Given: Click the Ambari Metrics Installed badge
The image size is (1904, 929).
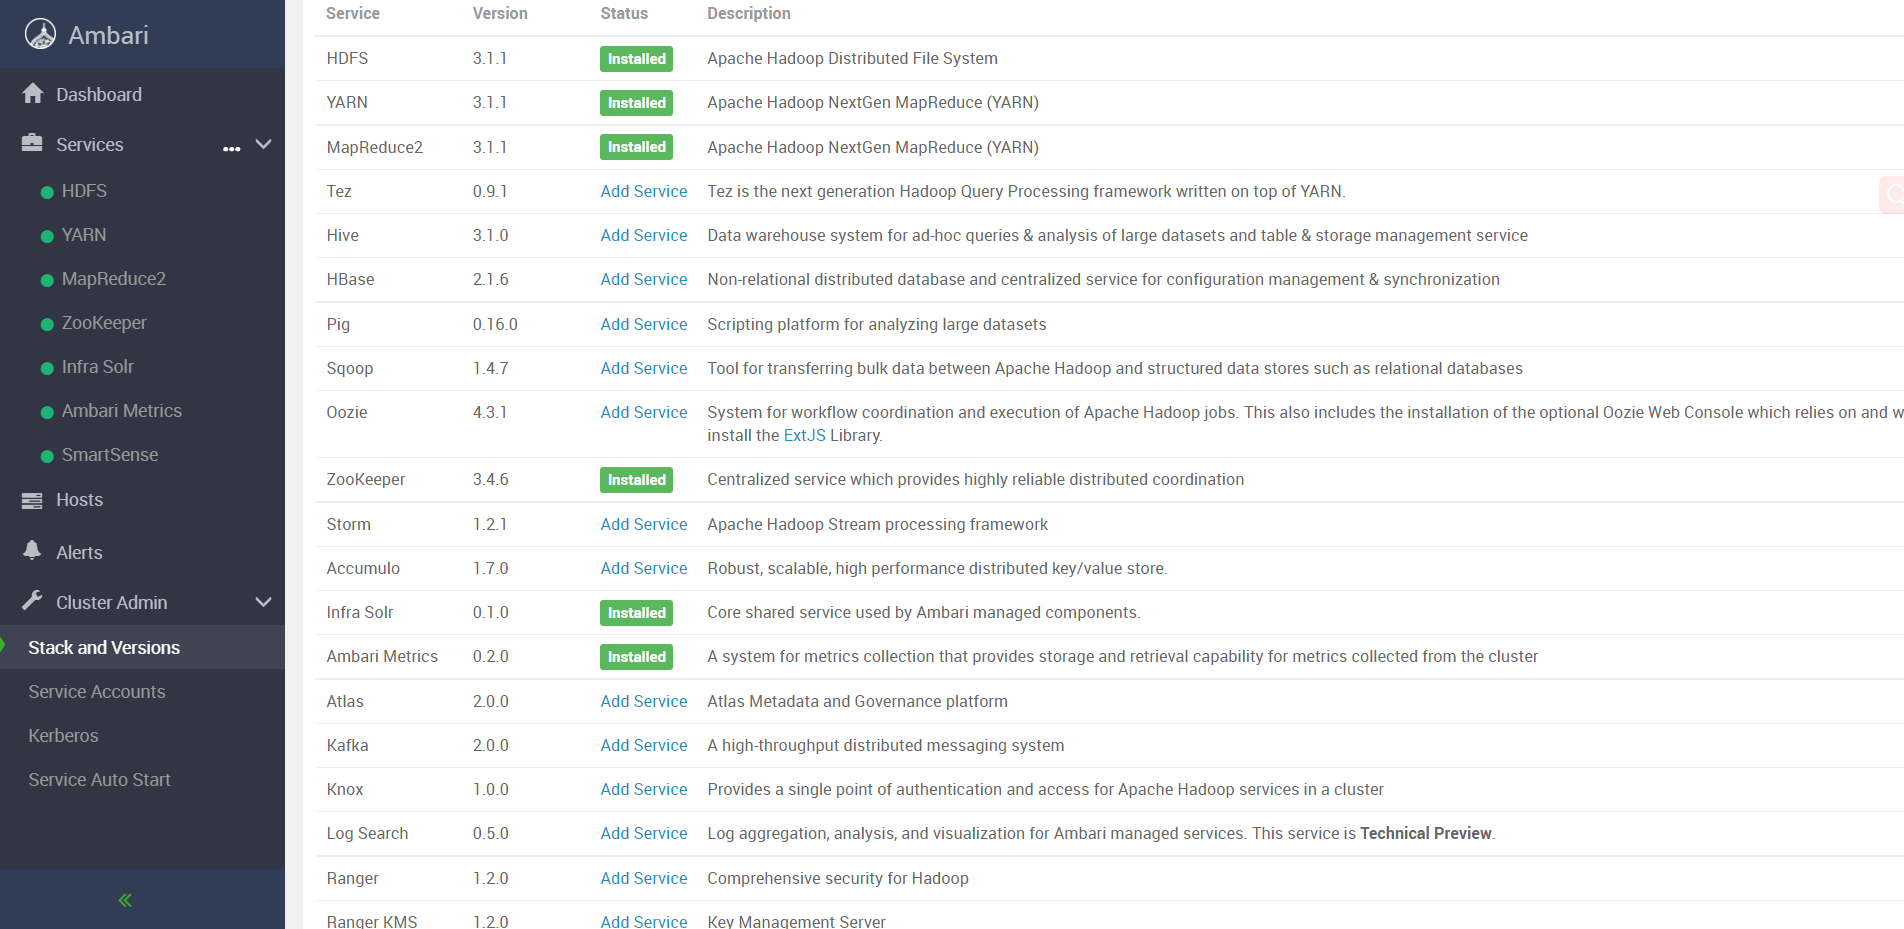Looking at the screenshot, I should 636,657.
